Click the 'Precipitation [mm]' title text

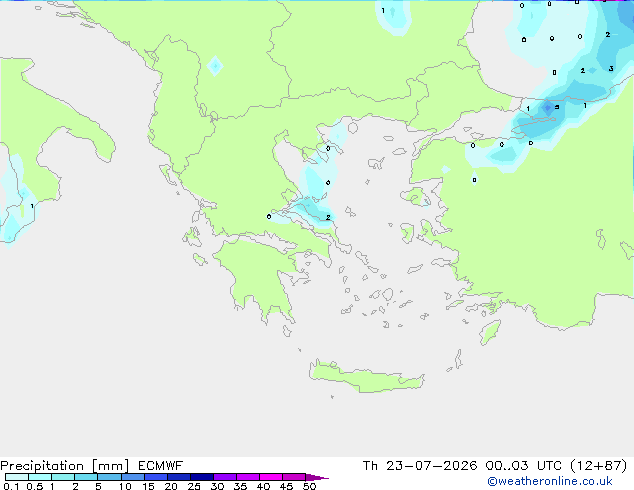[64, 466]
